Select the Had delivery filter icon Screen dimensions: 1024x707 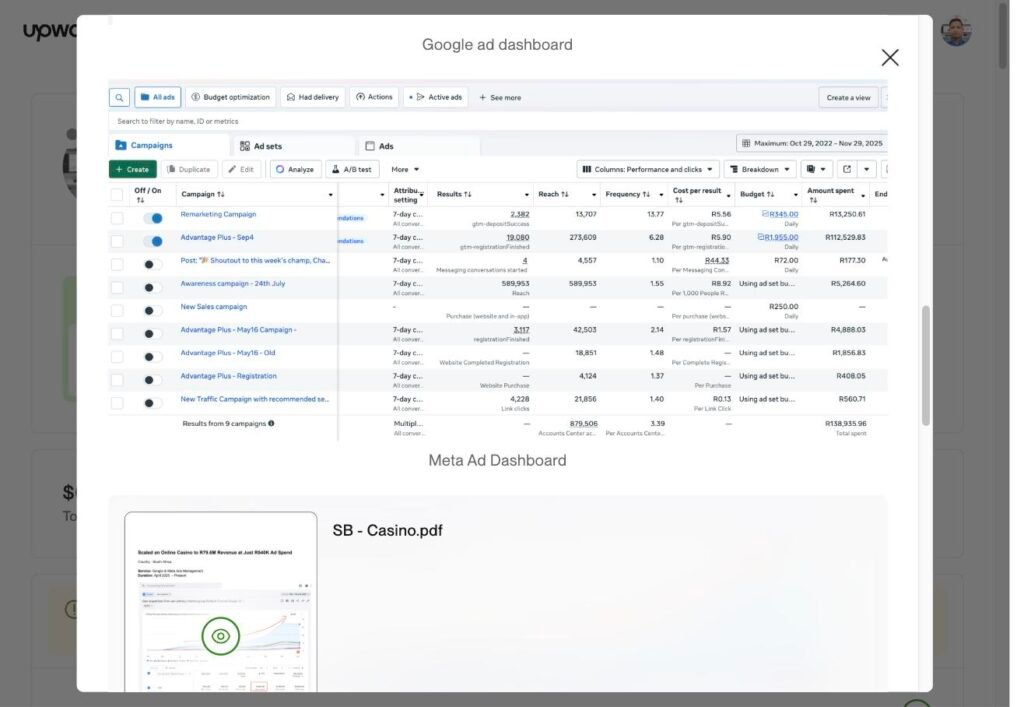[x=289, y=97]
